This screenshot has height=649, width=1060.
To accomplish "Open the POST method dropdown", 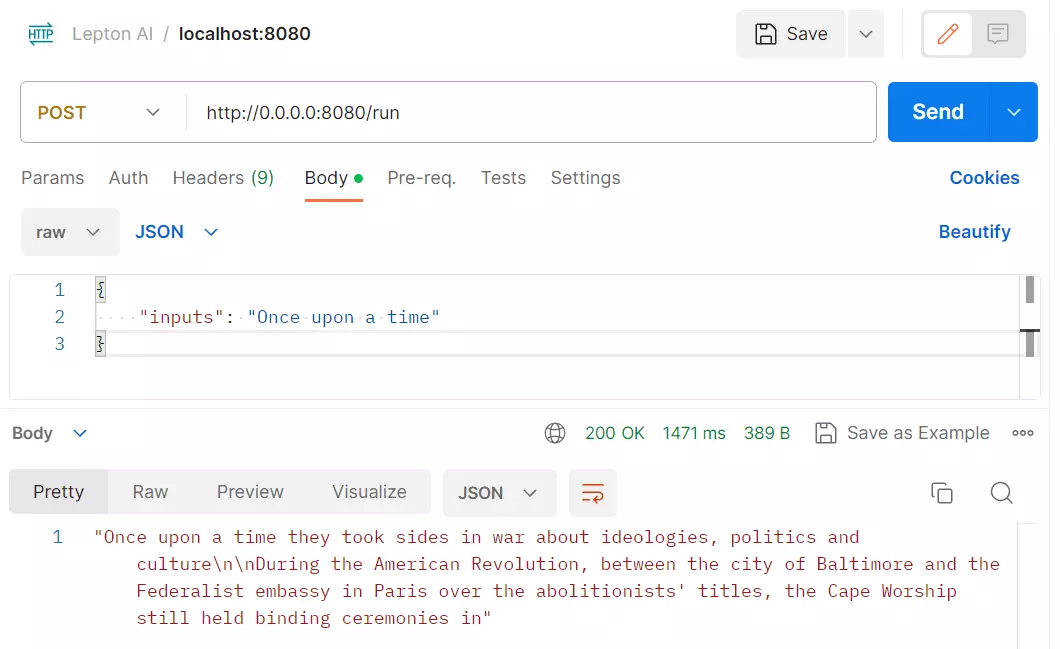I will point(99,112).
